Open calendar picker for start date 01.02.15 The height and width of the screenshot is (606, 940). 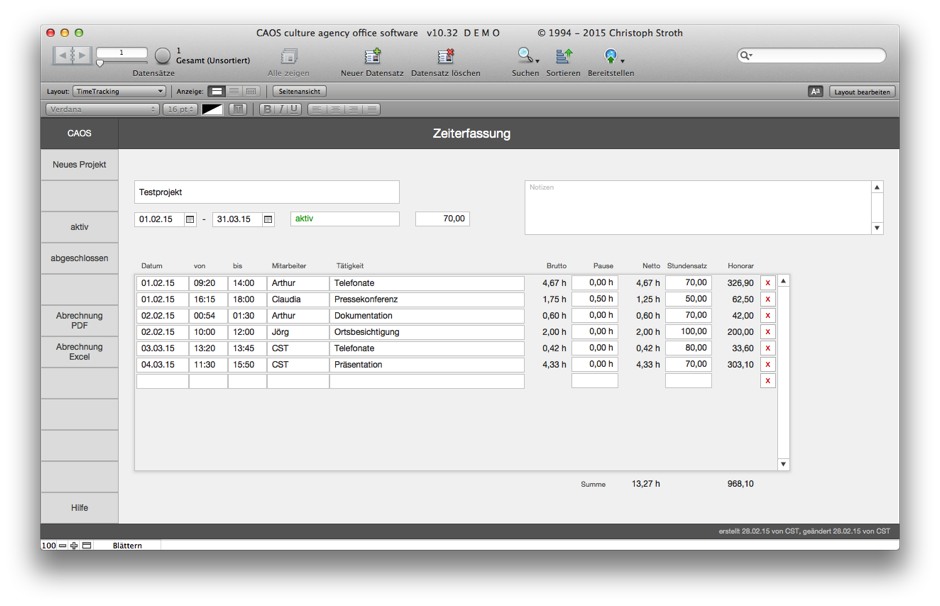click(190, 219)
